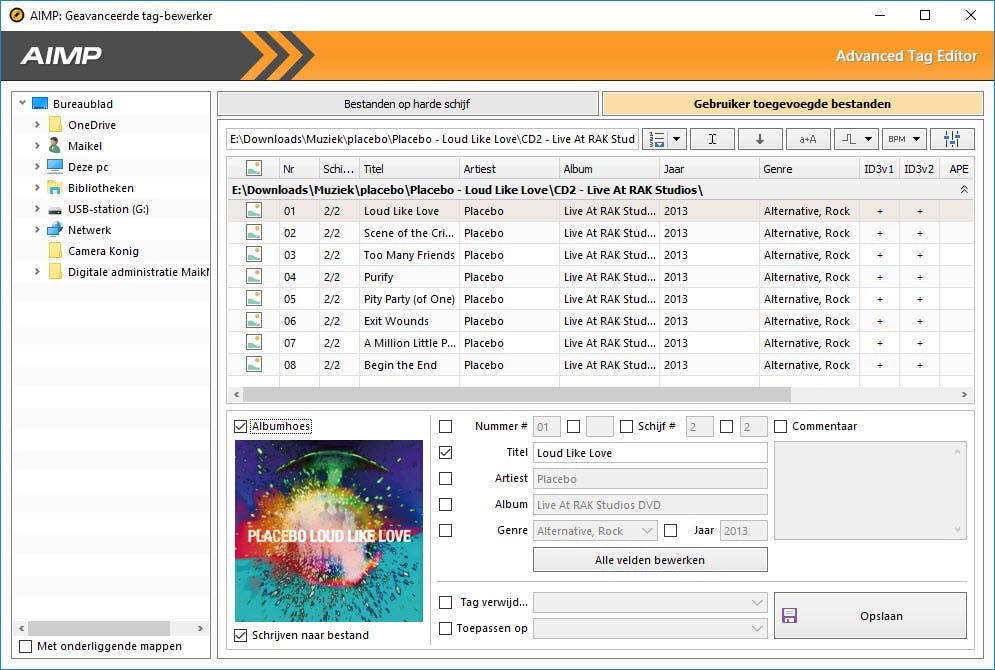
Task: Click the cover icon of Begin the End row
Action: (x=254, y=364)
